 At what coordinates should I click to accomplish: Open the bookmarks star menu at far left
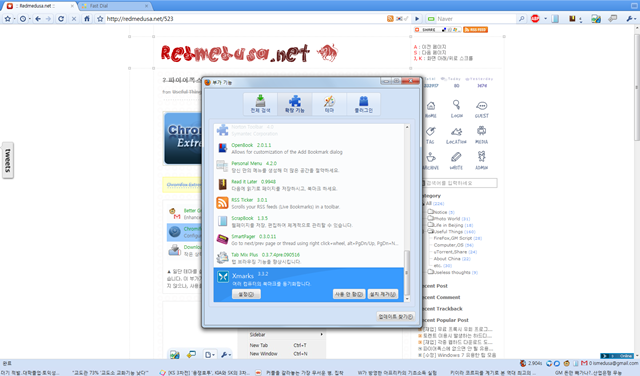click(9, 19)
